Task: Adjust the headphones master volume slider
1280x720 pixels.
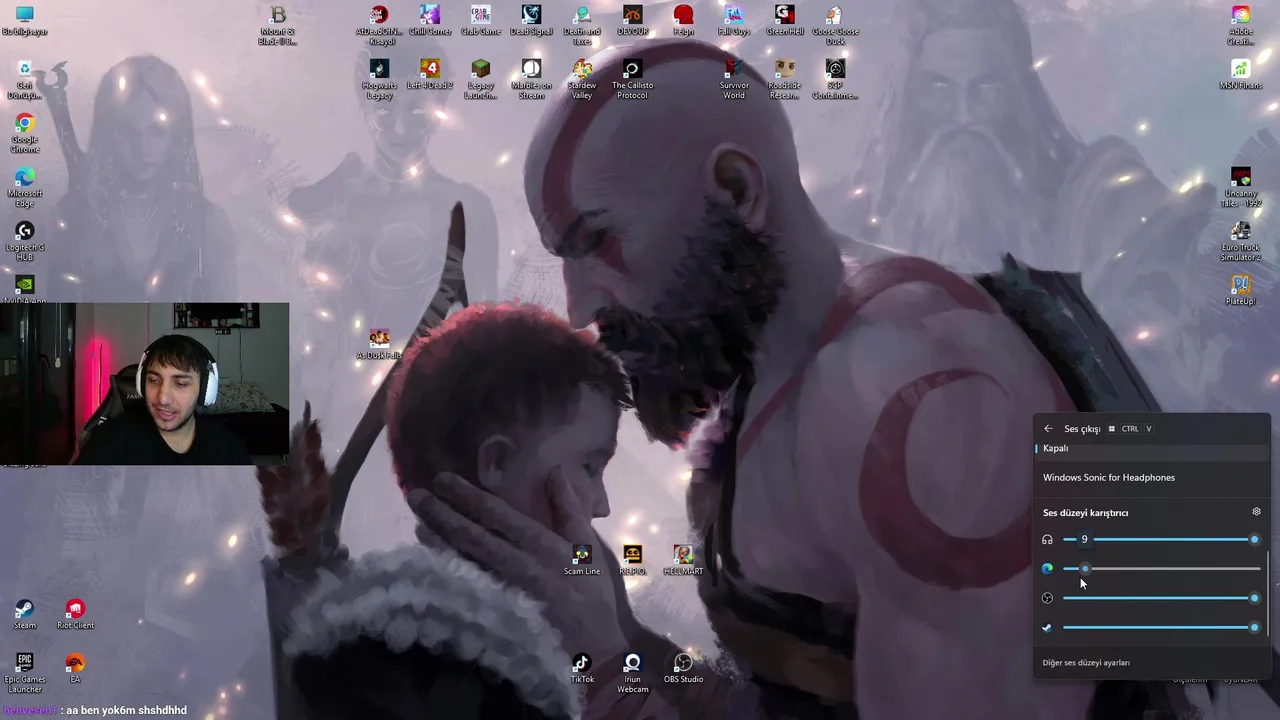Action: [x=1161, y=540]
